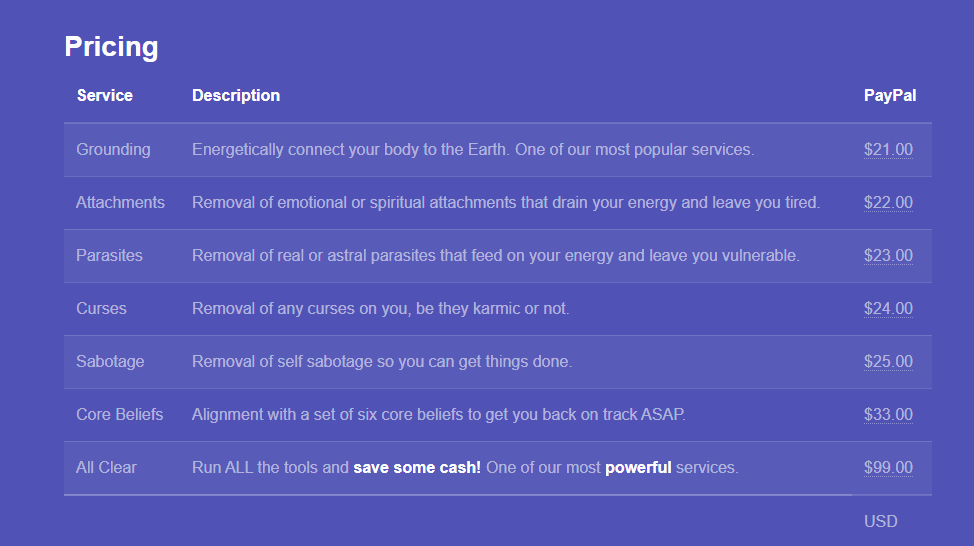The width and height of the screenshot is (974, 546).
Task: Select the All Clear service name
Action: point(106,468)
